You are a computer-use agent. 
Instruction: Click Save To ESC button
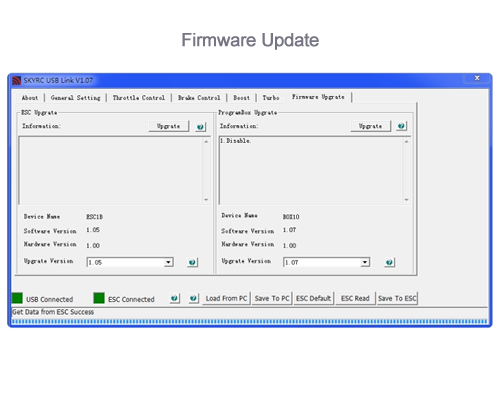[x=397, y=298]
